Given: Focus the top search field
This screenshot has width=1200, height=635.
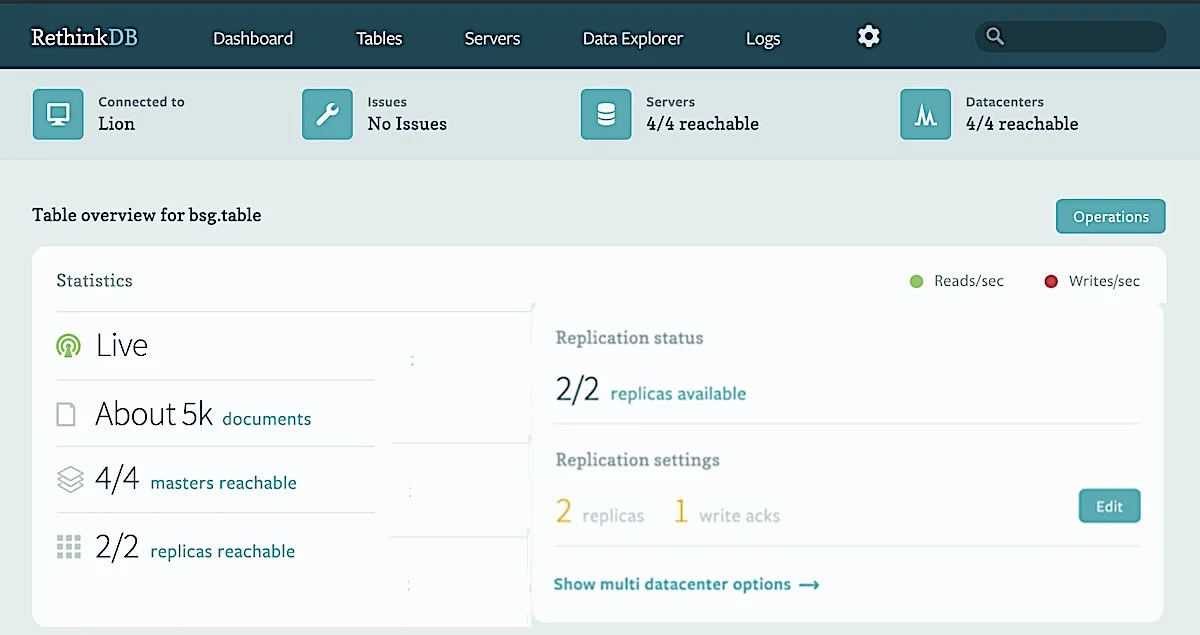Looking at the screenshot, I should click(x=1071, y=37).
